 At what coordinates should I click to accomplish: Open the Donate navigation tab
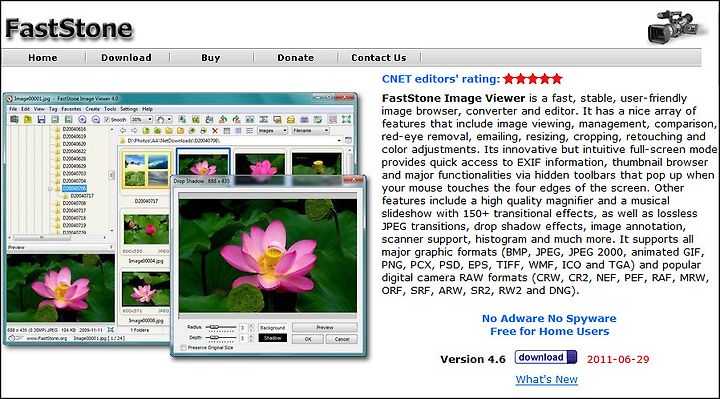tap(296, 58)
